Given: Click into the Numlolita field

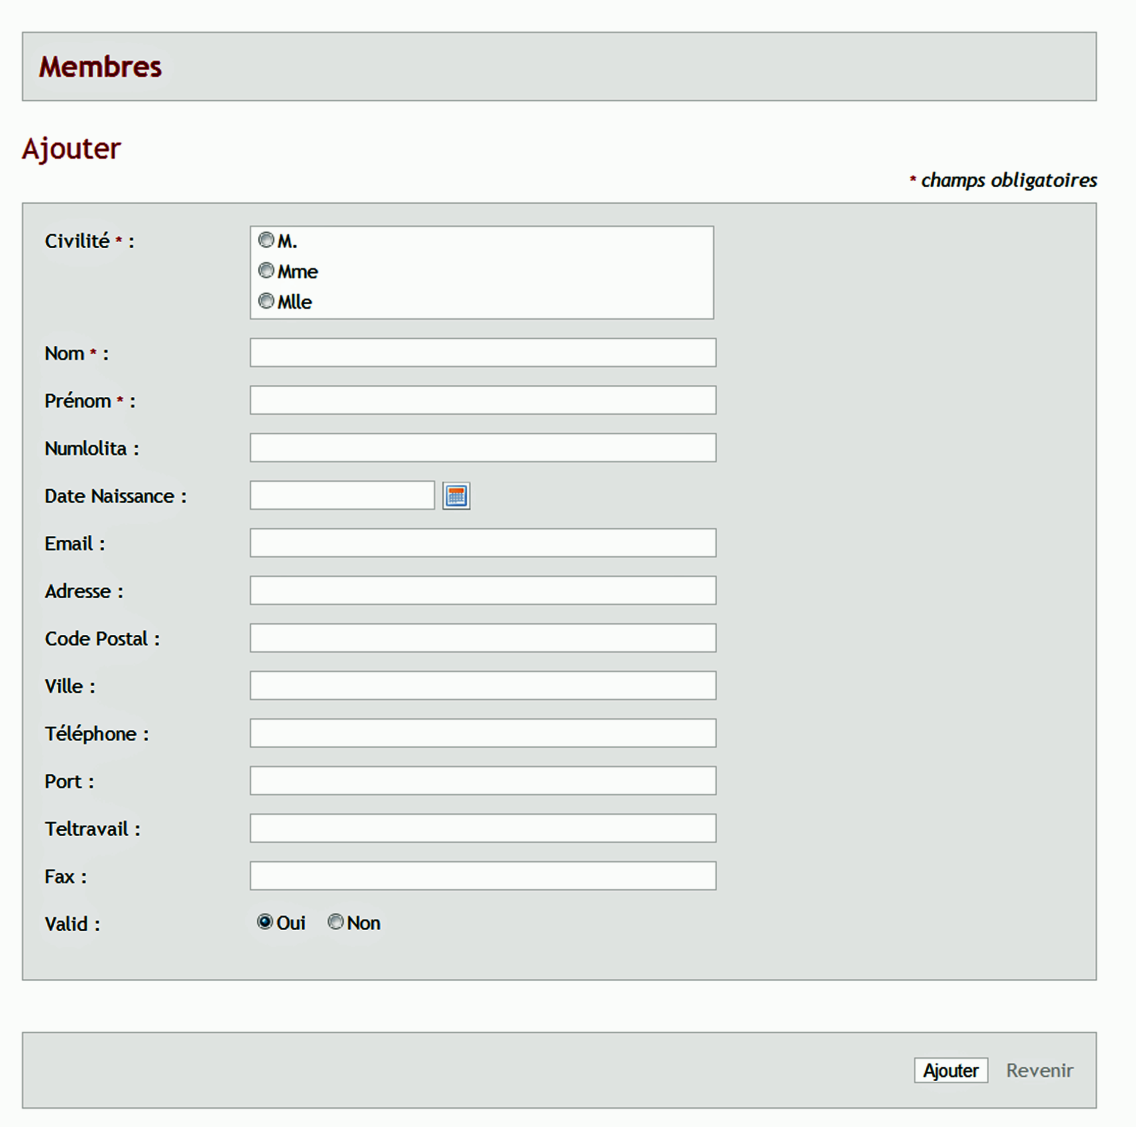Looking at the screenshot, I should coord(483,448).
